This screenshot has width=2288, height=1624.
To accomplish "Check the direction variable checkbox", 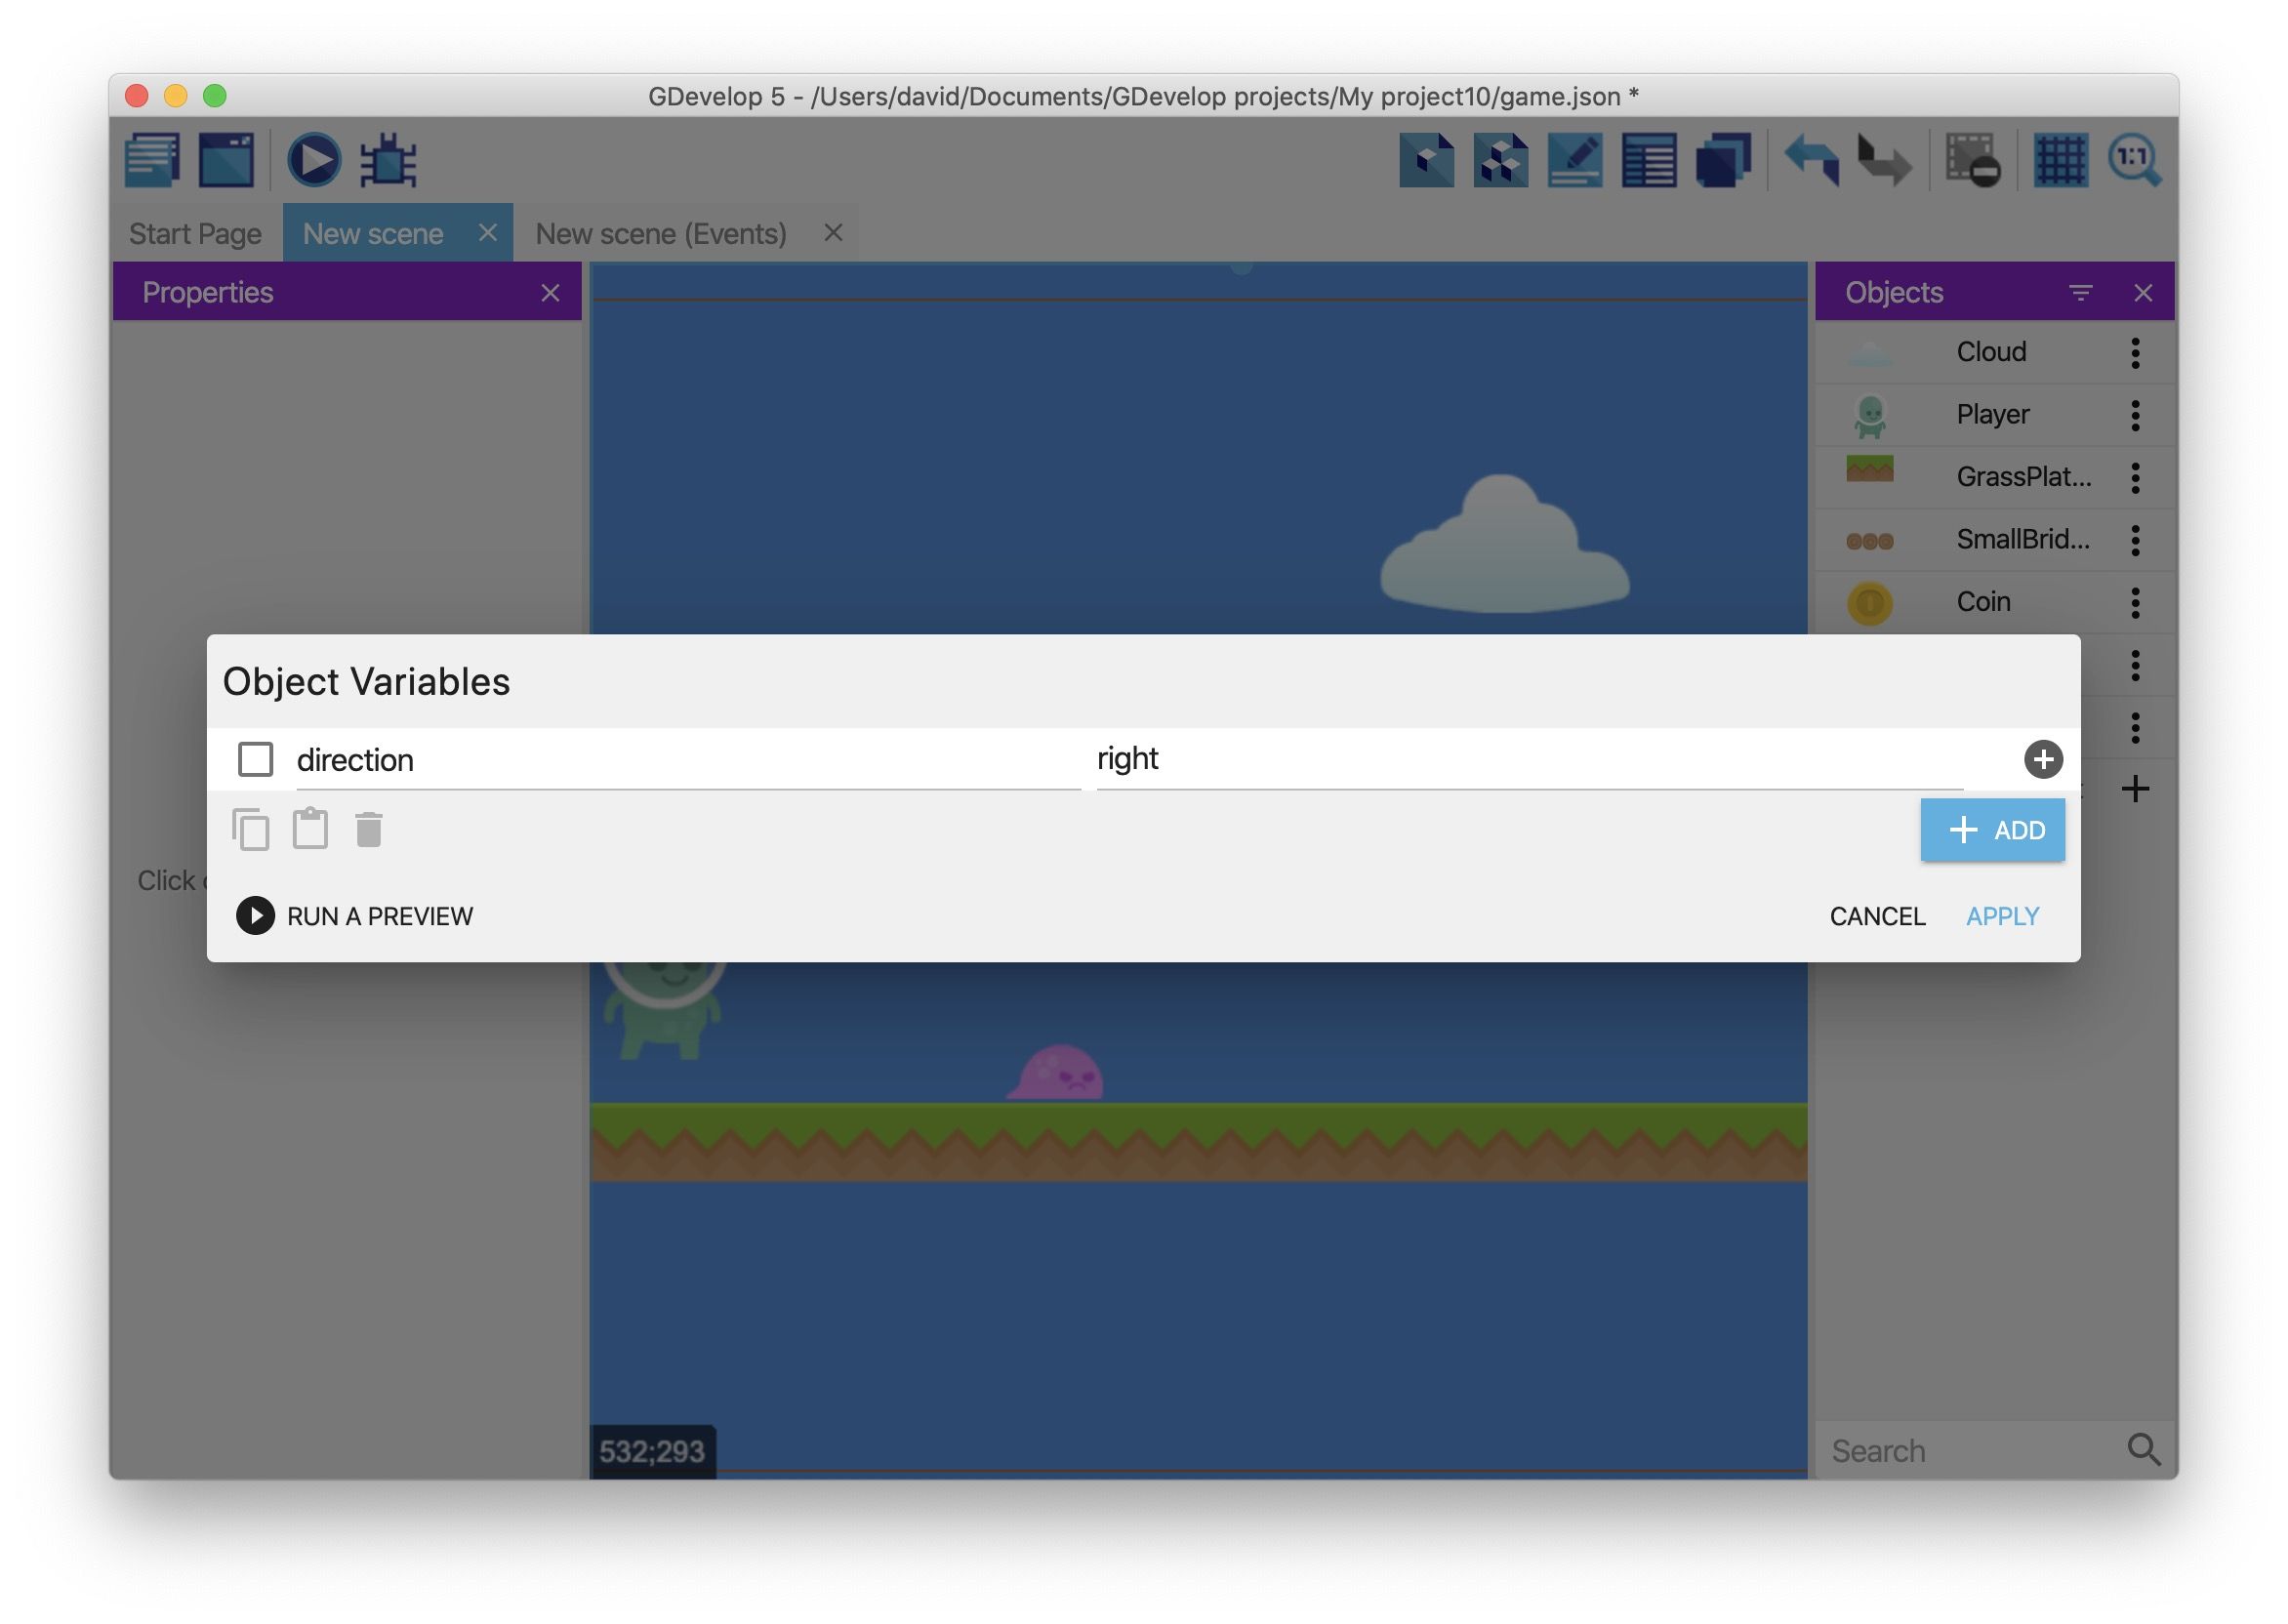I will point(255,760).
